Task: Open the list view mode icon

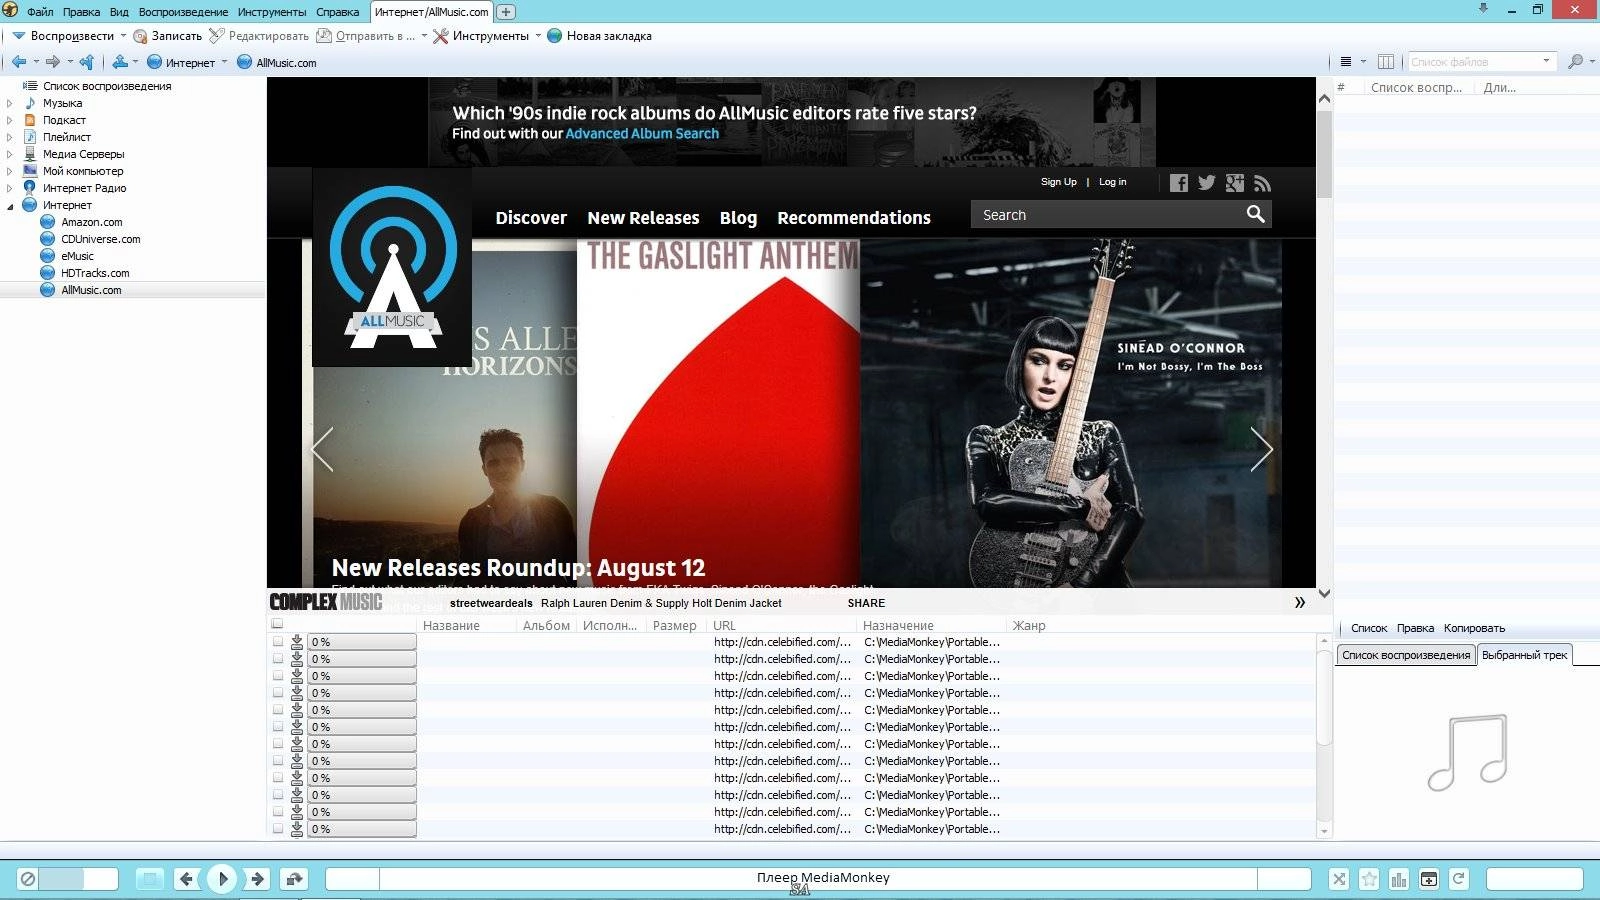Action: tap(1346, 62)
